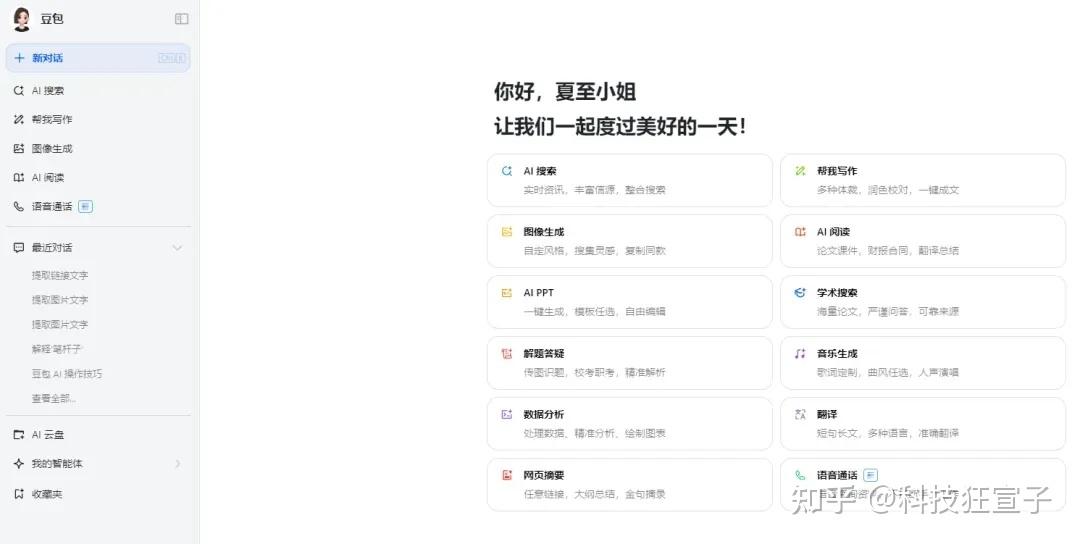Screen dimensions: 1080x544
Task: Toggle the sidebar collapse icon
Action: coord(181,19)
